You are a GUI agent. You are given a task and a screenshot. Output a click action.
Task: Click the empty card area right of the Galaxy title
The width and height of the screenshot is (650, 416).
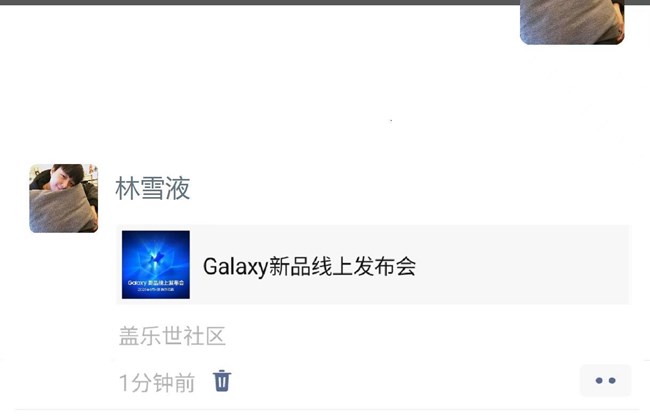pyautogui.click(x=522, y=265)
